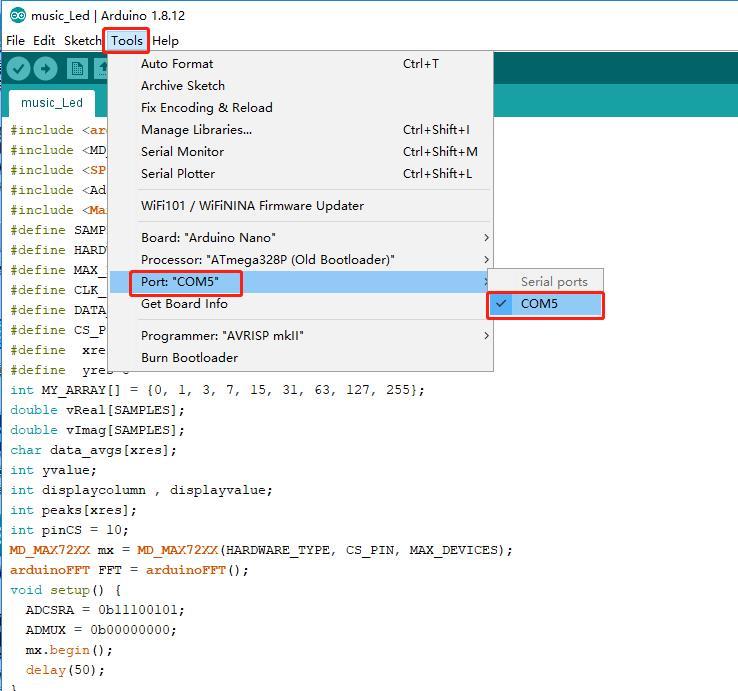Click the int peaks[xres]; line

pyautogui.click(x=73, y=510)
